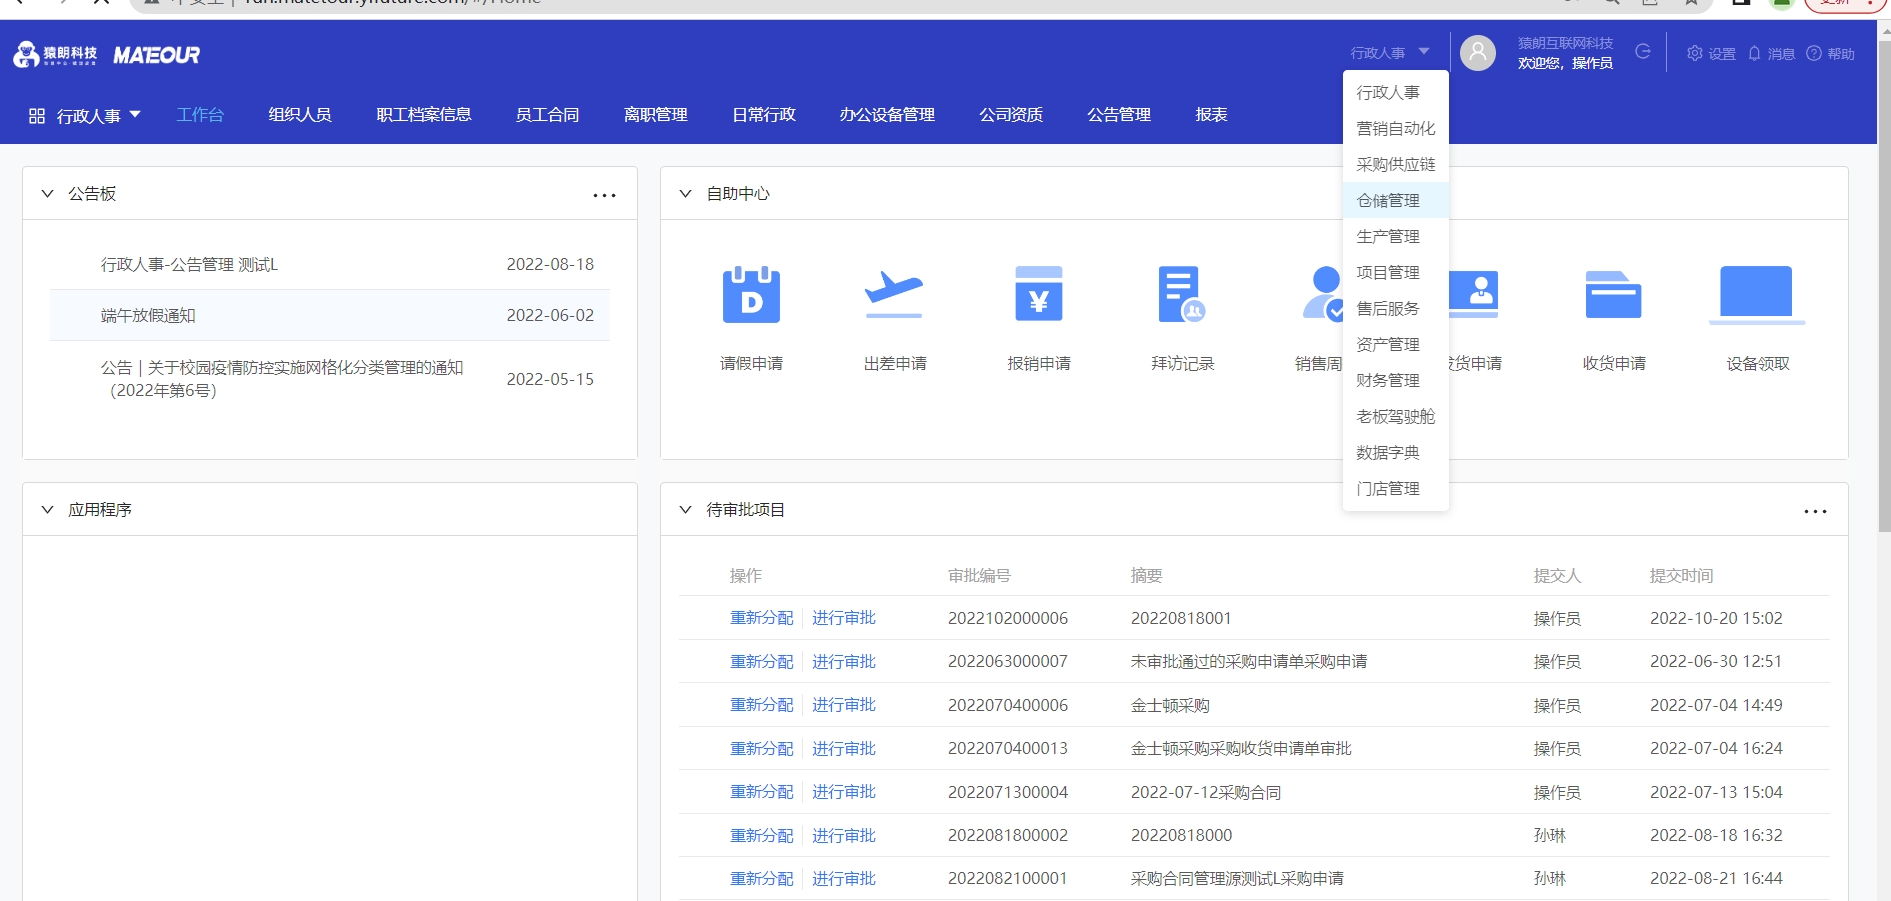Select 老板驾驶舱 in dropdown list
Screen dimensions: 1891x901
point(1395,416)
